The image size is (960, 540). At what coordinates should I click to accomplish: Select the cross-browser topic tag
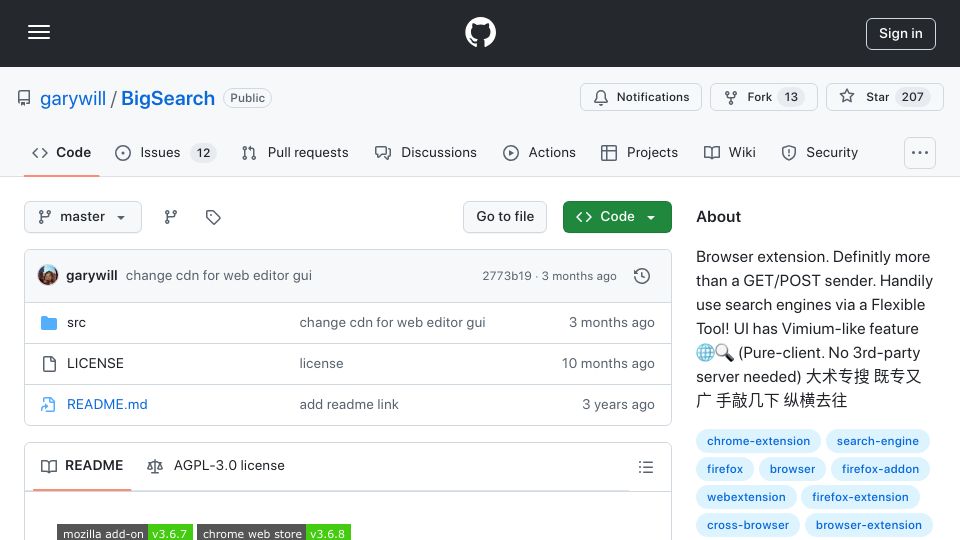(748, 526)
